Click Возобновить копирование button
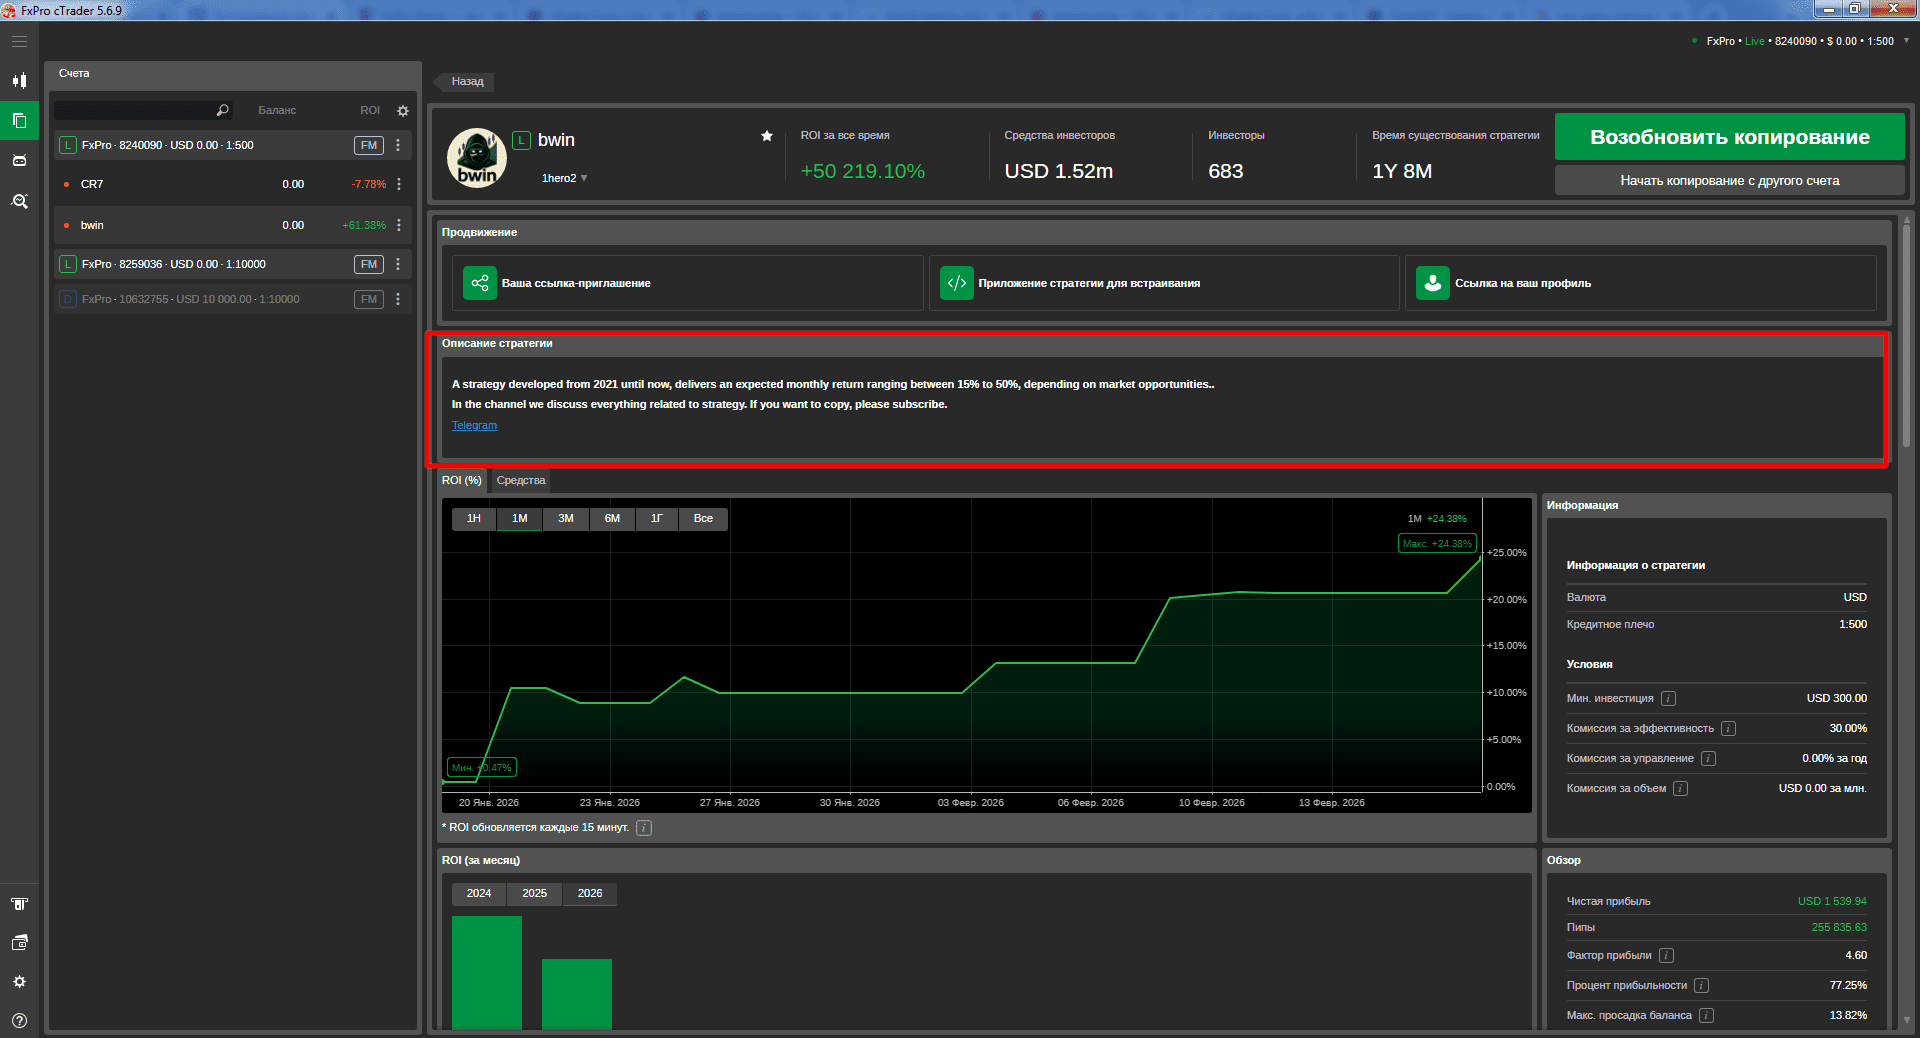Screen dimensions: 1920x1038 tap(1729, 137)
